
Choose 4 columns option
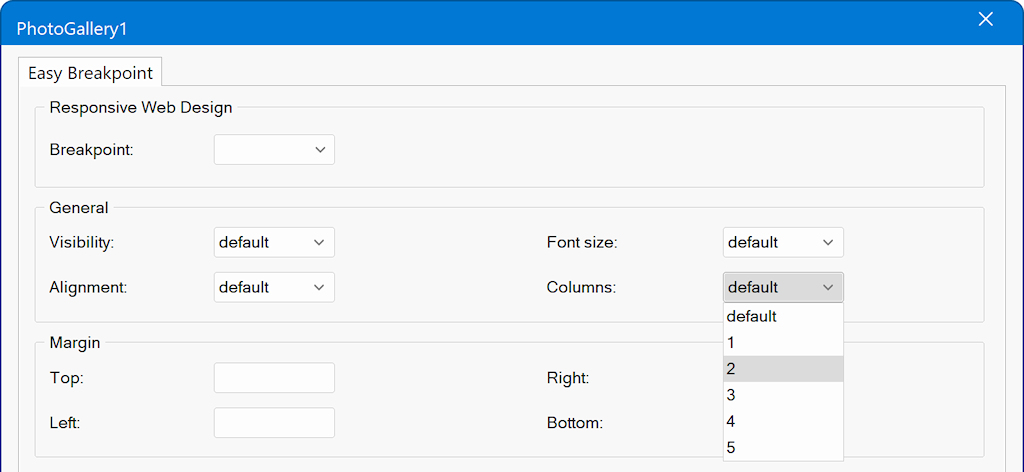click(x=782, y=421)
